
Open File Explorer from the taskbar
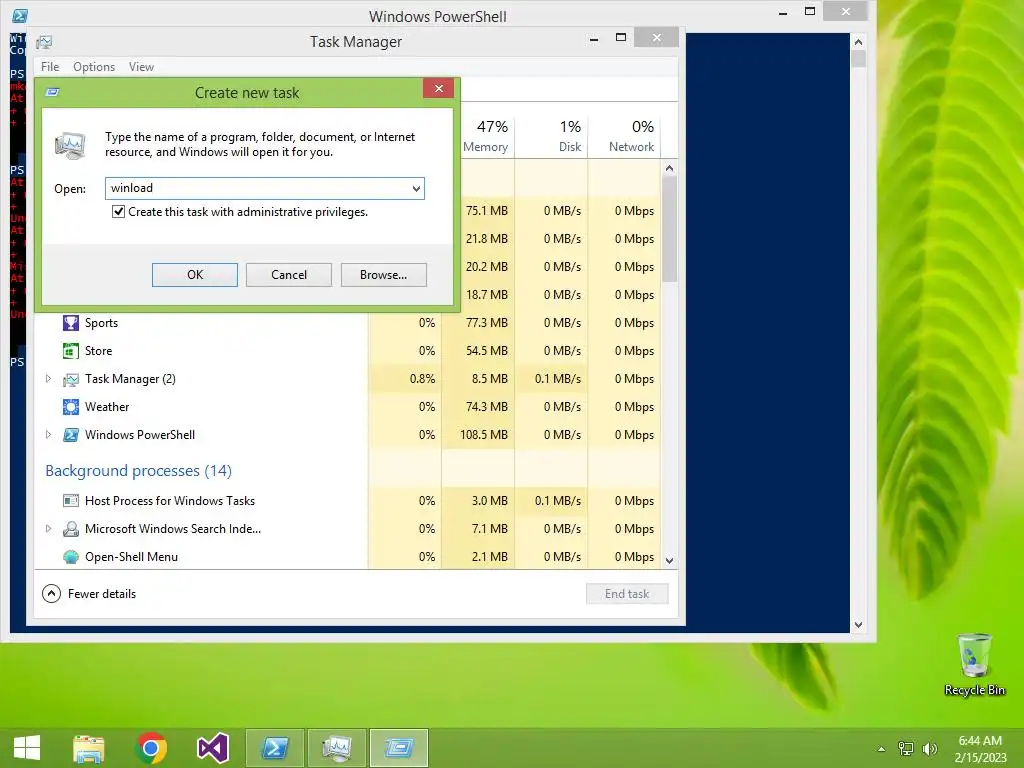click(x=89, y=748)
